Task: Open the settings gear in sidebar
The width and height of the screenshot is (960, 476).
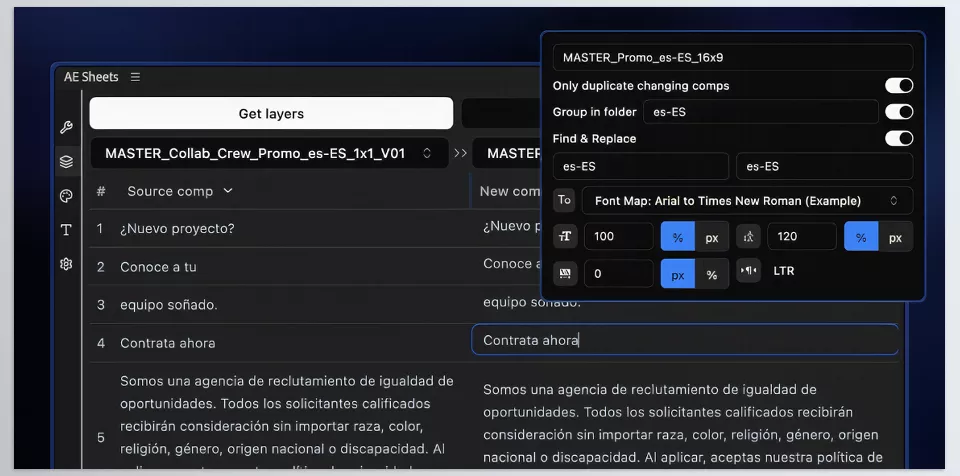Action: coord(66,264)
